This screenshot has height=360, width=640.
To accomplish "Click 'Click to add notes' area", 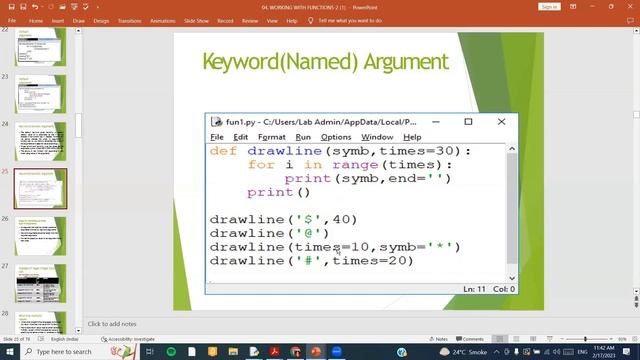I will tap(112, 324).
